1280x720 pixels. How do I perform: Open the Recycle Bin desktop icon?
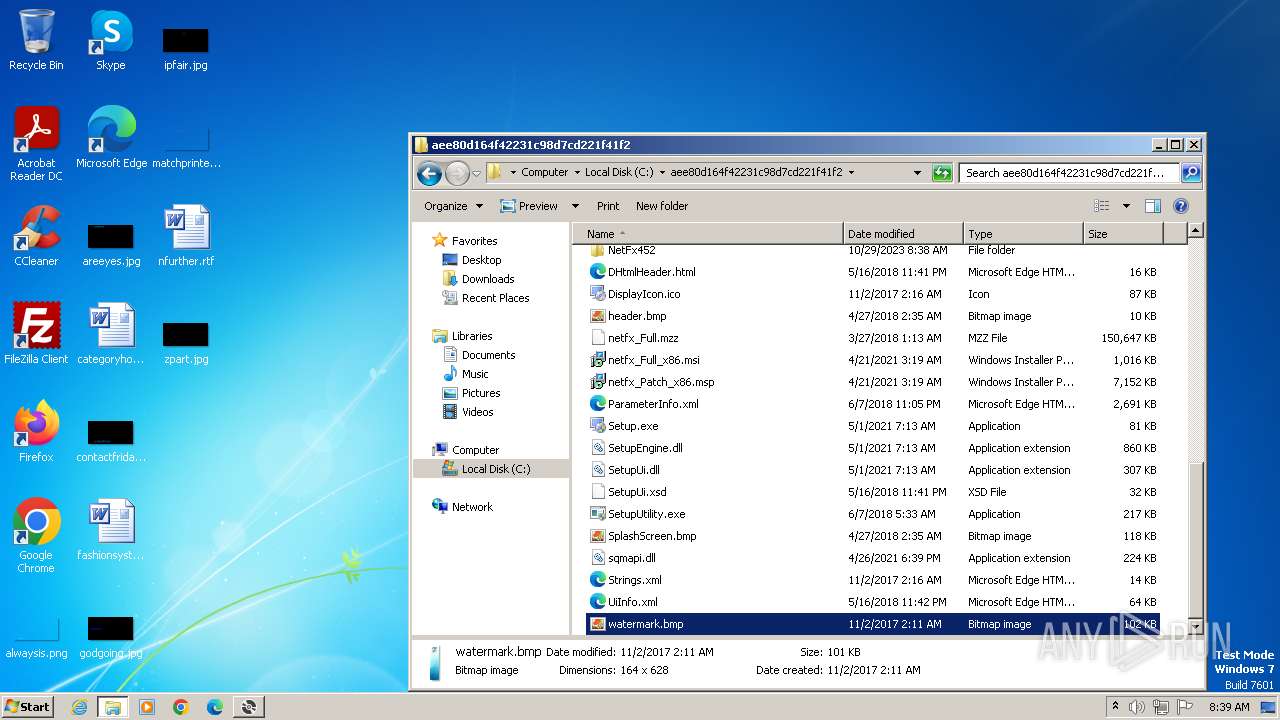(36, 41)
